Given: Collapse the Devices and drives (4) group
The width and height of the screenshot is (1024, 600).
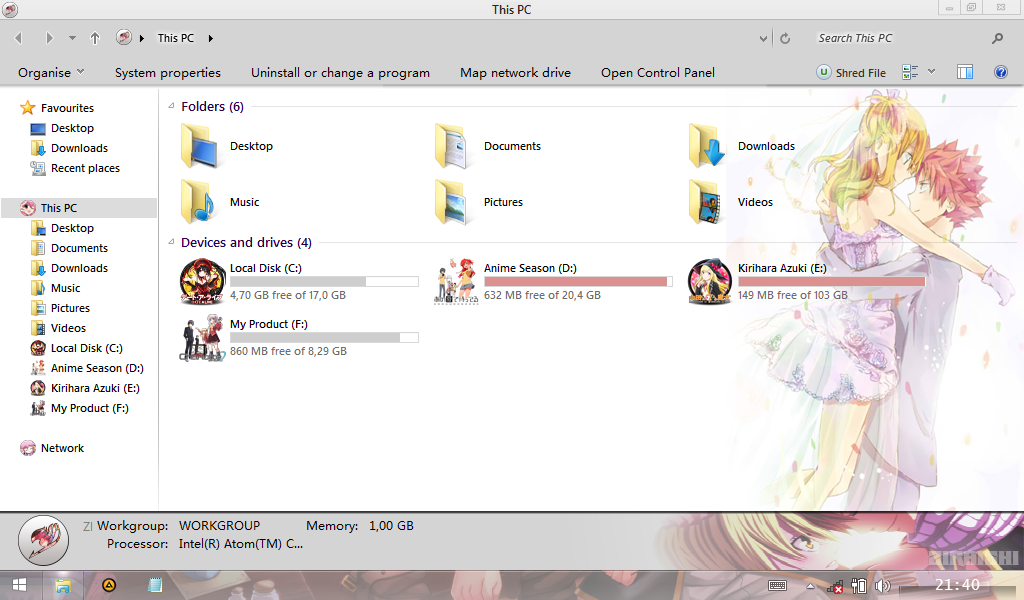Looking at the screenshot, I should tap(171, 242).
